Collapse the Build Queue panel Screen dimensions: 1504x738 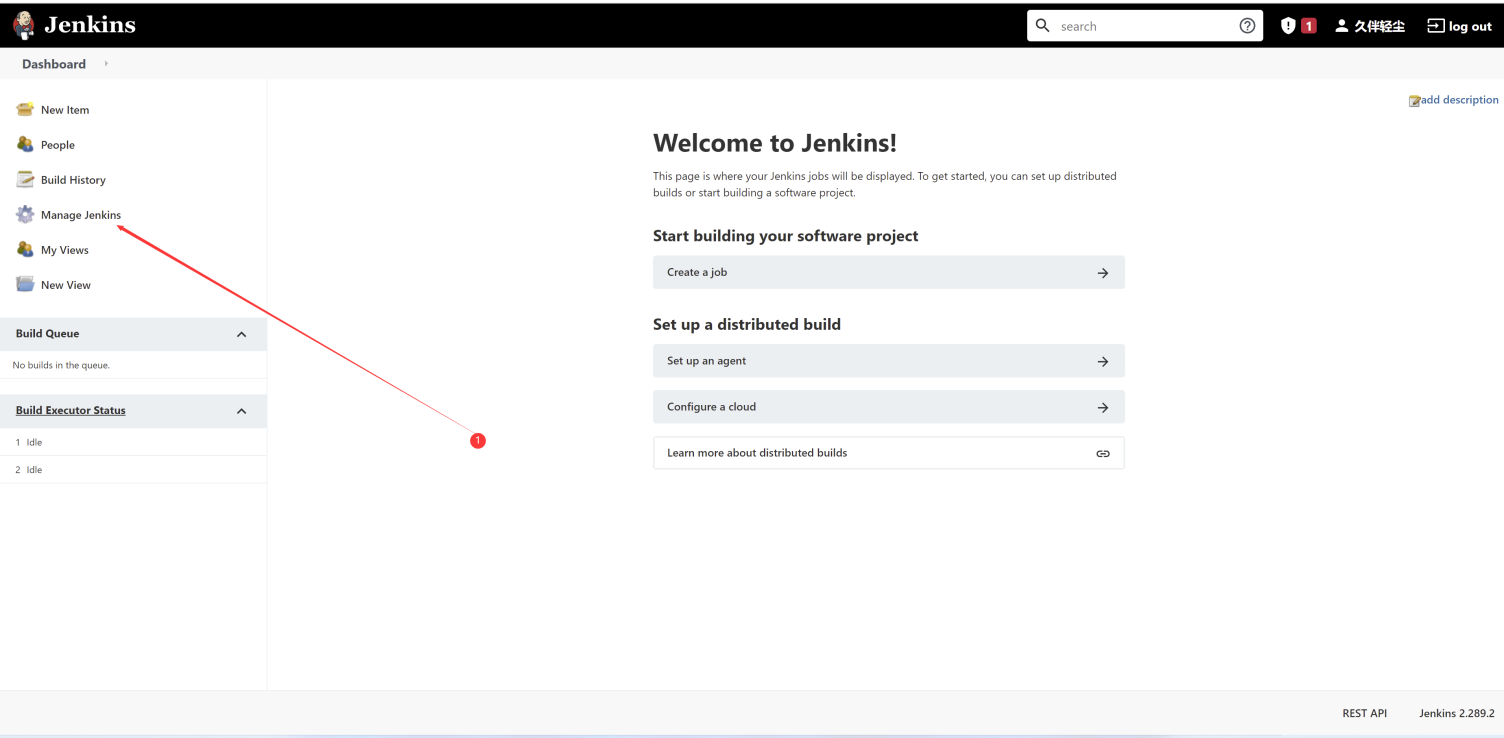coord(241,334)
